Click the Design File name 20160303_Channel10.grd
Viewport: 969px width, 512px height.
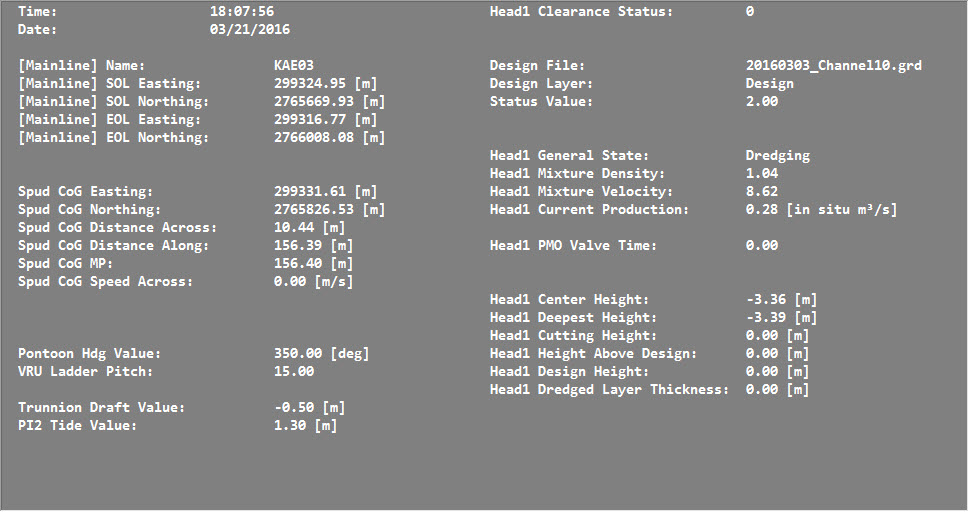[x=833, y=66]
